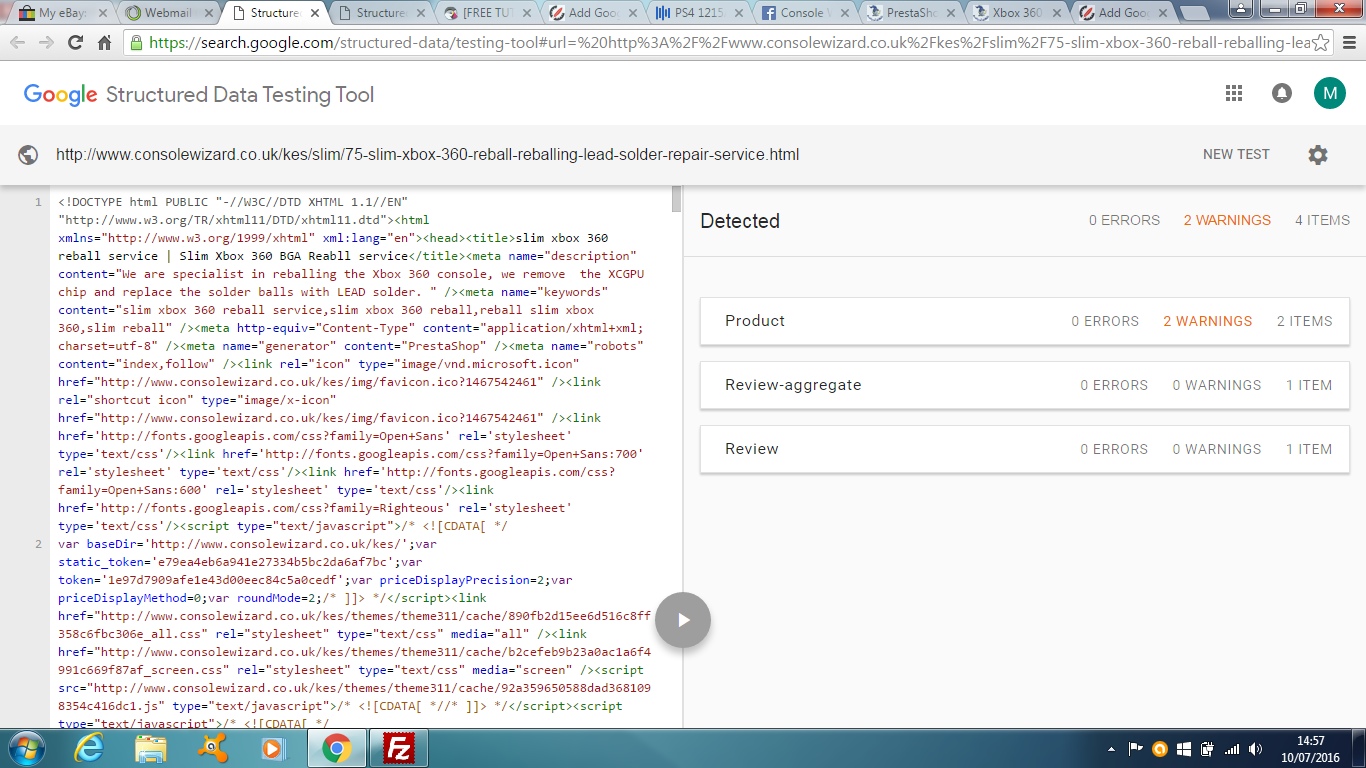Click line number 2 in code gutter
This screenshot has width=1366, height=768.
[39, 544]
